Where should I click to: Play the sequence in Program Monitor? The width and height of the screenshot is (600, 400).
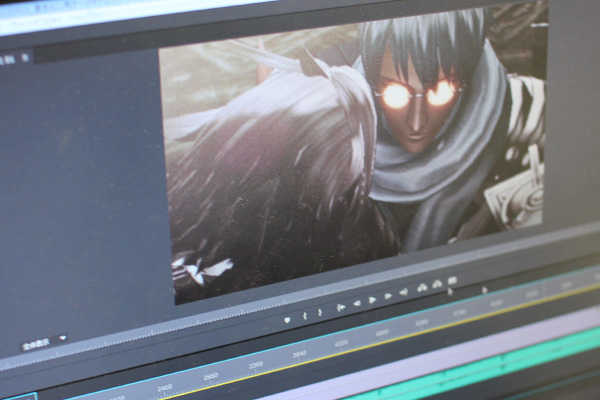point(372,300)
